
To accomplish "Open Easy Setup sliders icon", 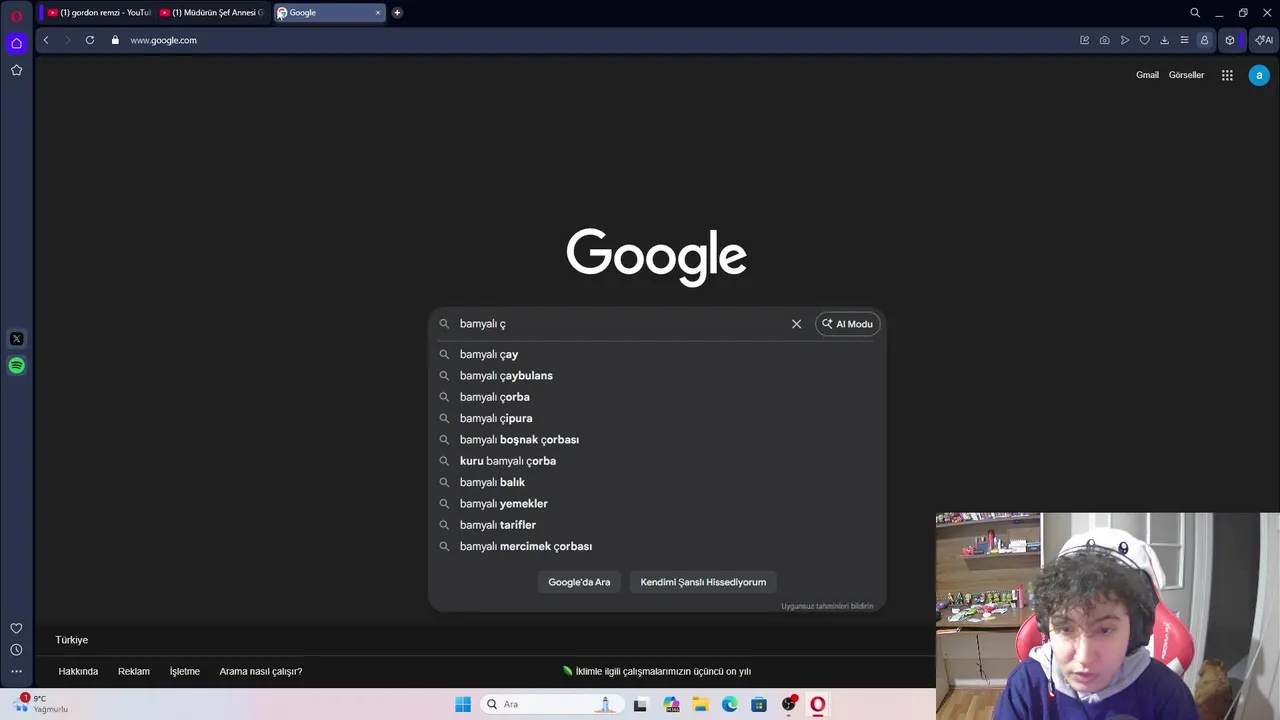I will (1184, 40).
